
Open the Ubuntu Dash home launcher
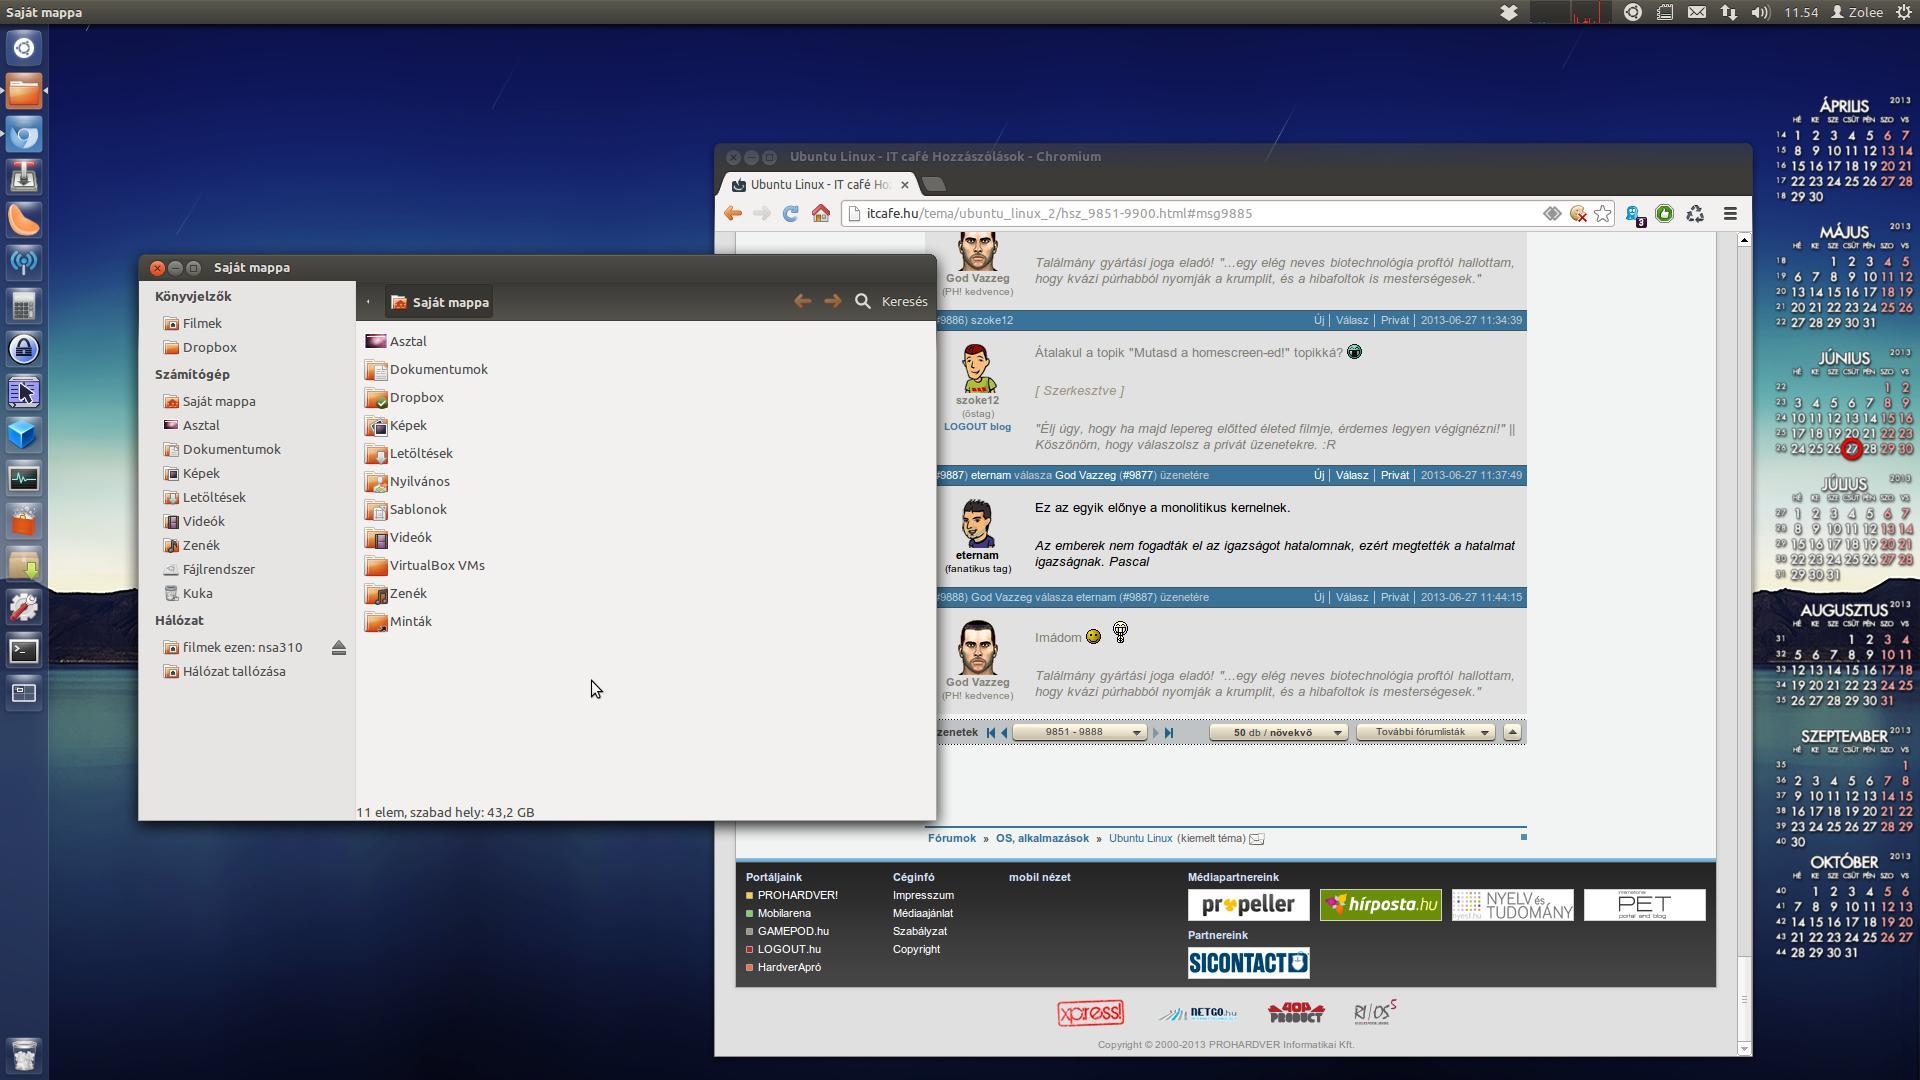coord(24,48)
